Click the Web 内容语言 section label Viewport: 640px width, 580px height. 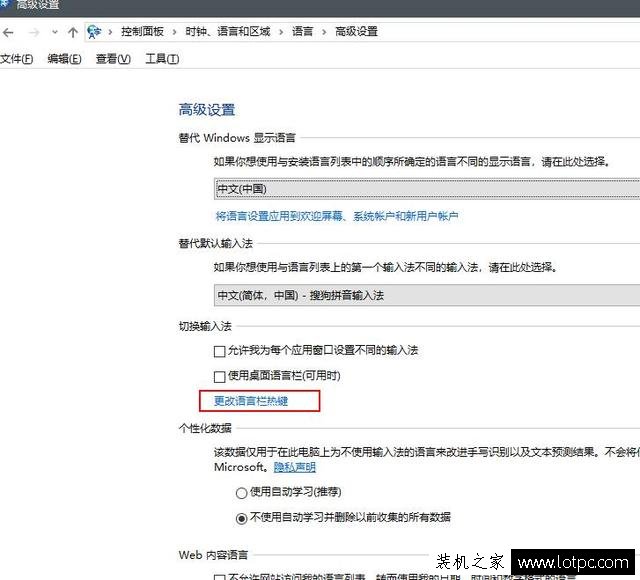[213, 555]
